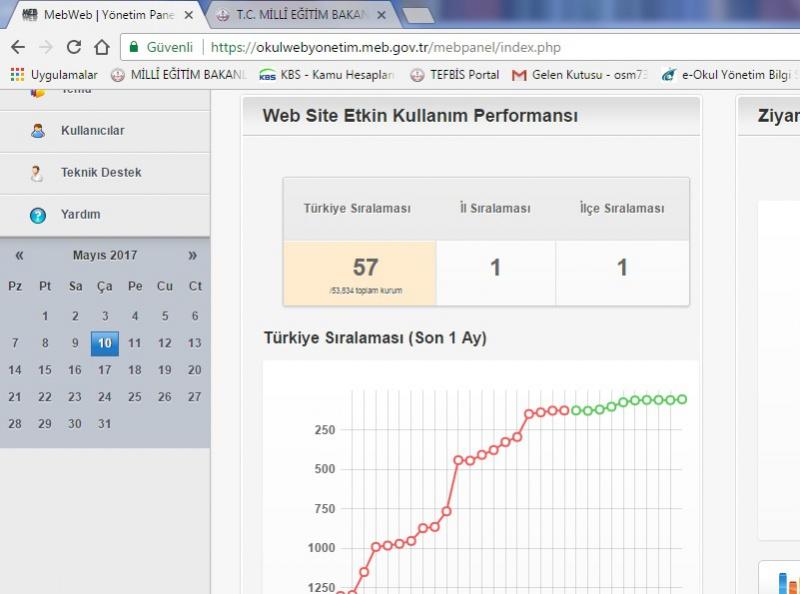Open the Uygulamalar apps grid icon
This screenshot has height=594, width=800.
(17, 74)
